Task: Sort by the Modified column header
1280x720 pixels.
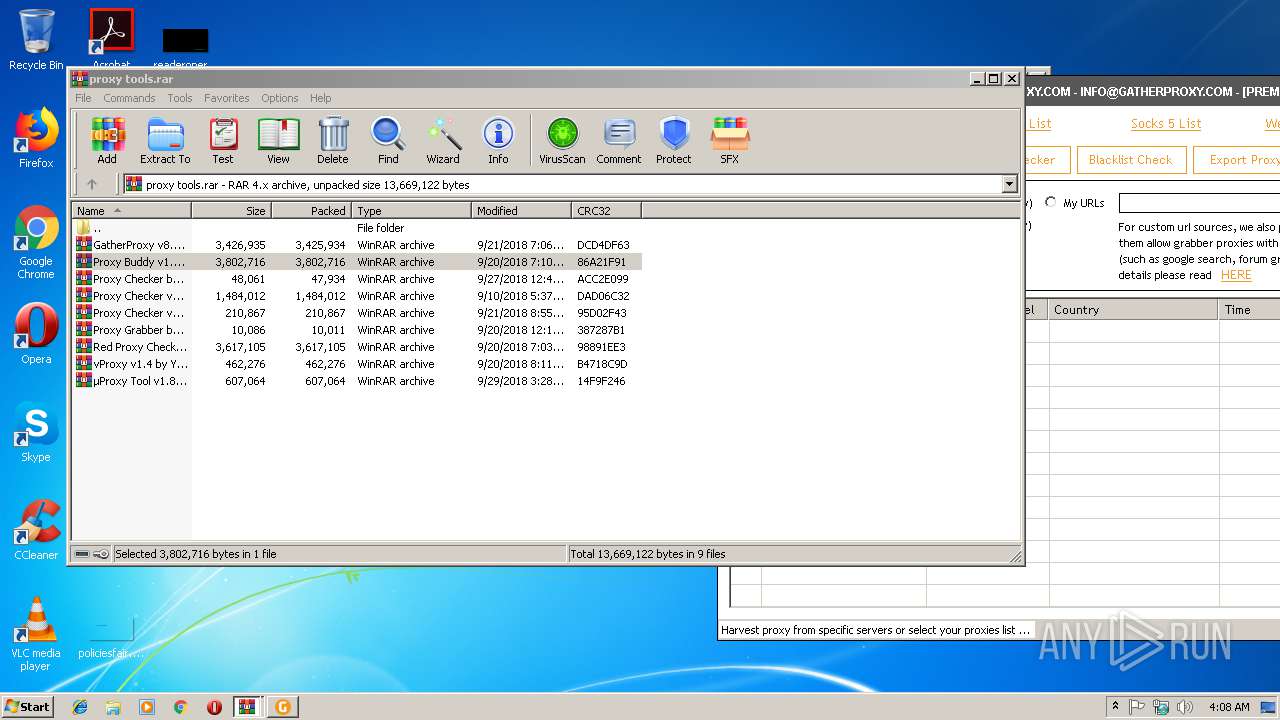Action: (521, 211)
